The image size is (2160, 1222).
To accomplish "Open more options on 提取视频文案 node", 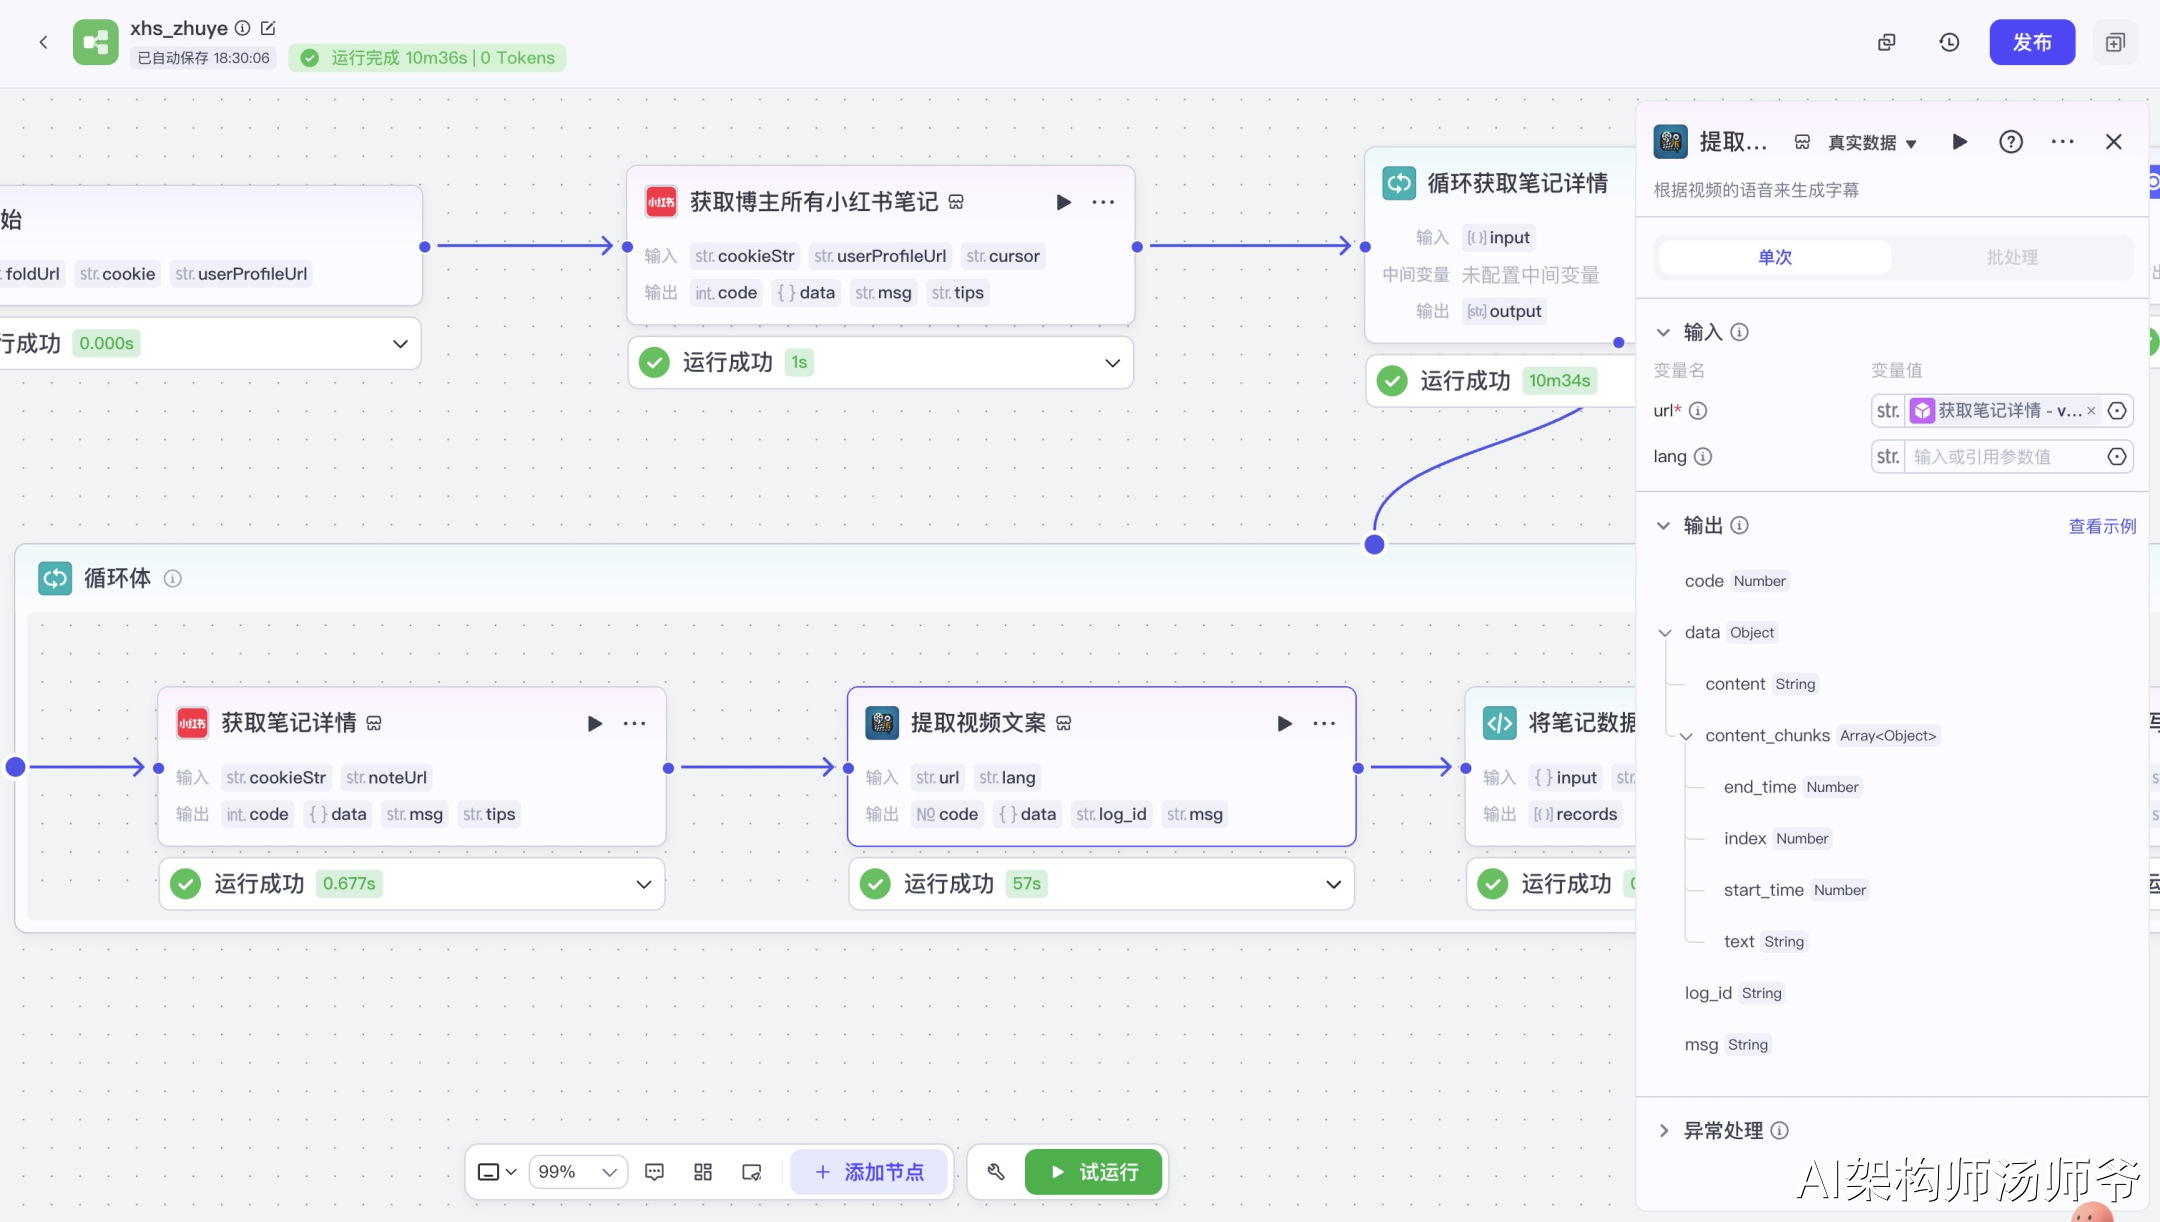I will pos(1324,723).
